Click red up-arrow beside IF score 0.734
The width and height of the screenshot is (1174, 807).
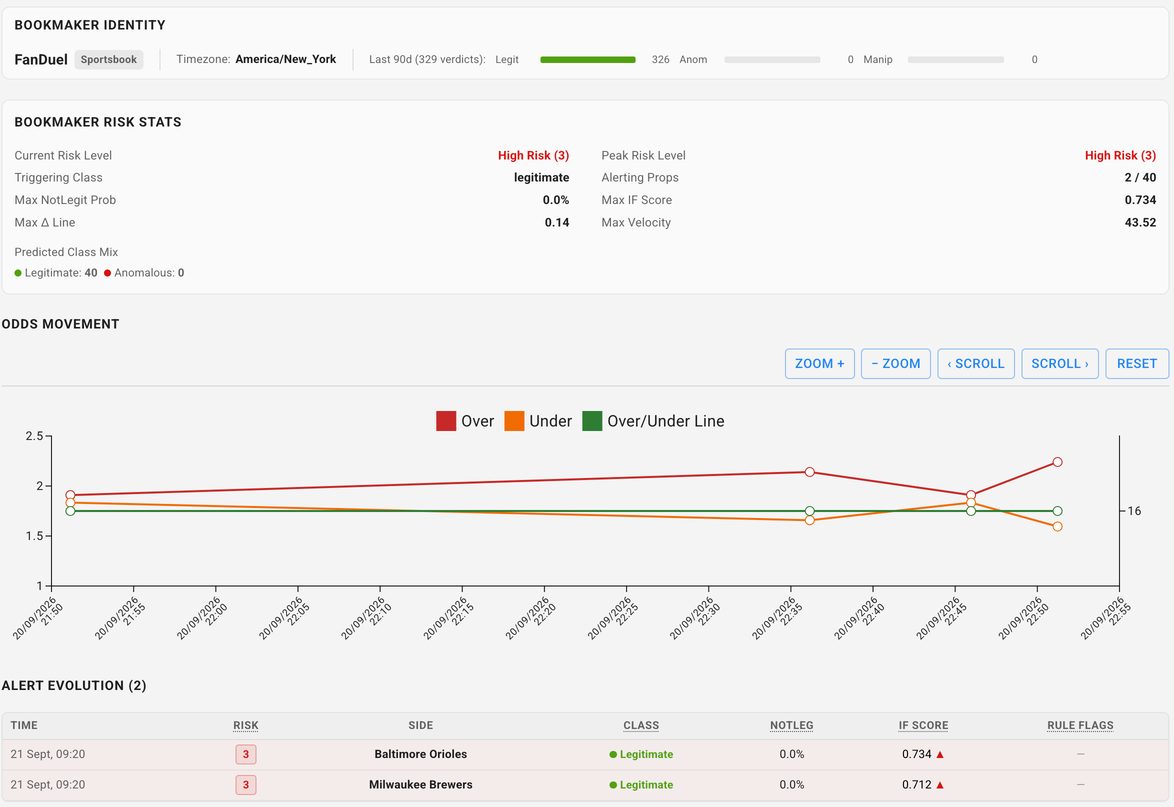940,755
